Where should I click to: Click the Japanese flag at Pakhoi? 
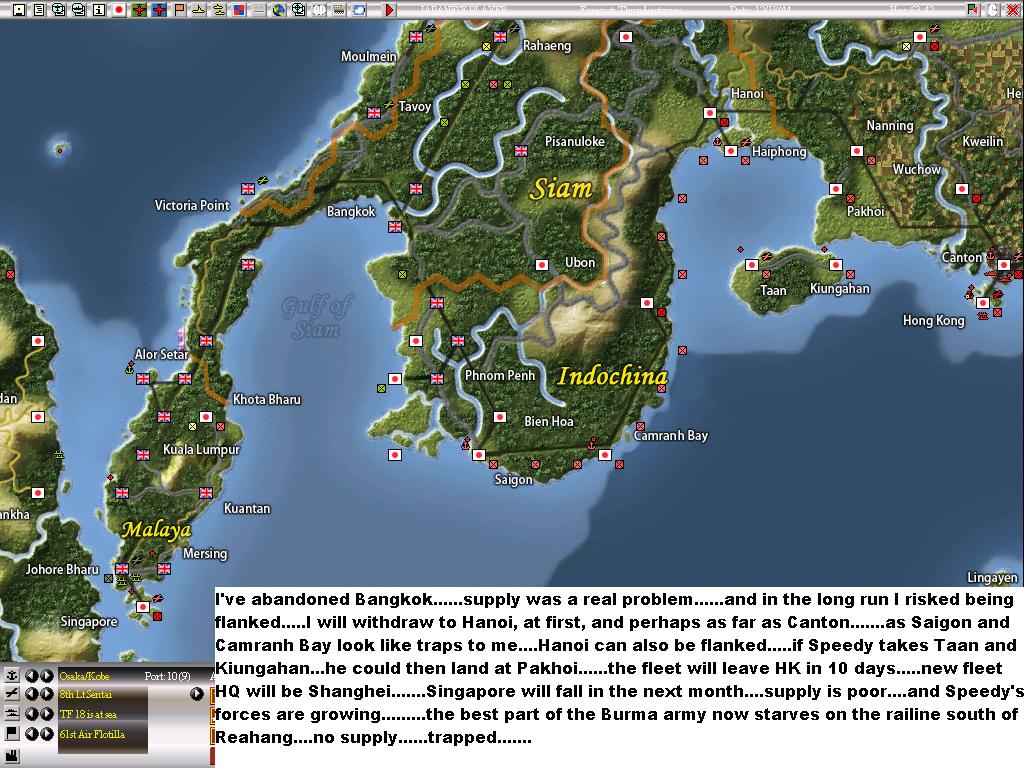coord(835,189)
